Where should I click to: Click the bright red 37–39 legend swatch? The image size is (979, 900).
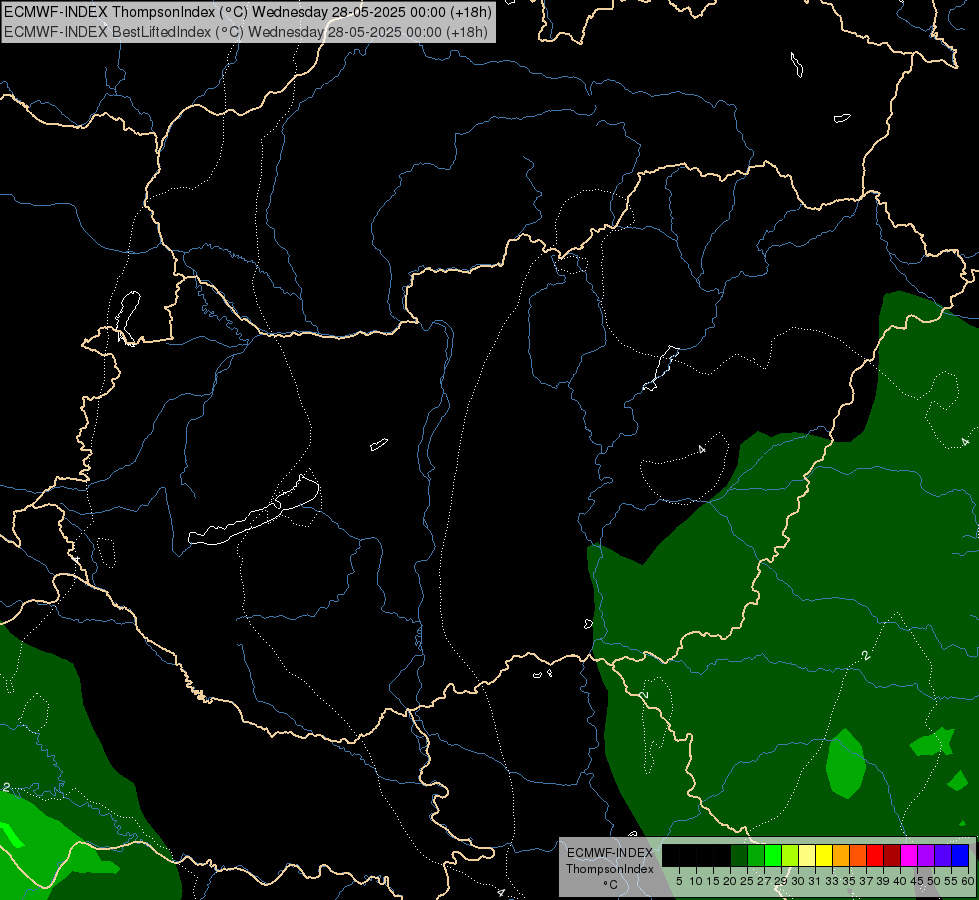point(875,855)
